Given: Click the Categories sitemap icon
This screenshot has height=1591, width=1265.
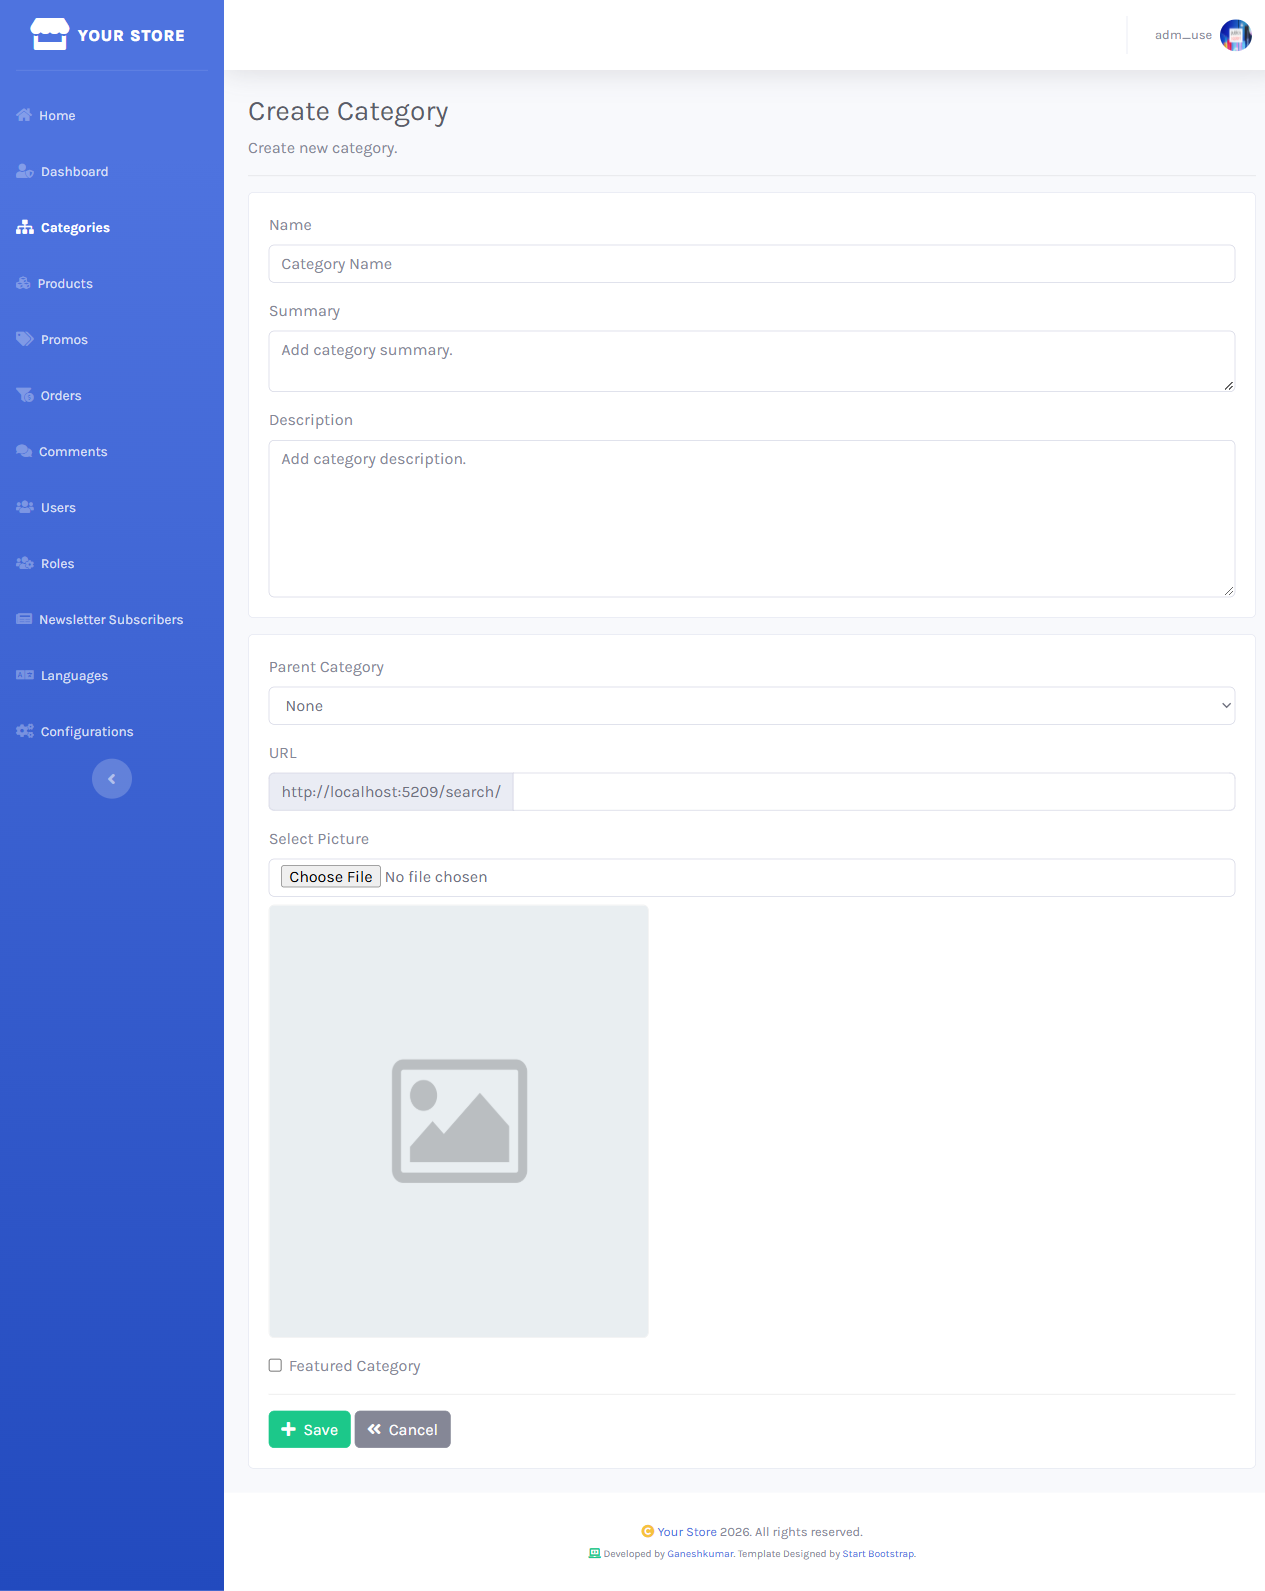Looking at the screenshot, I should tap(25, 227).
